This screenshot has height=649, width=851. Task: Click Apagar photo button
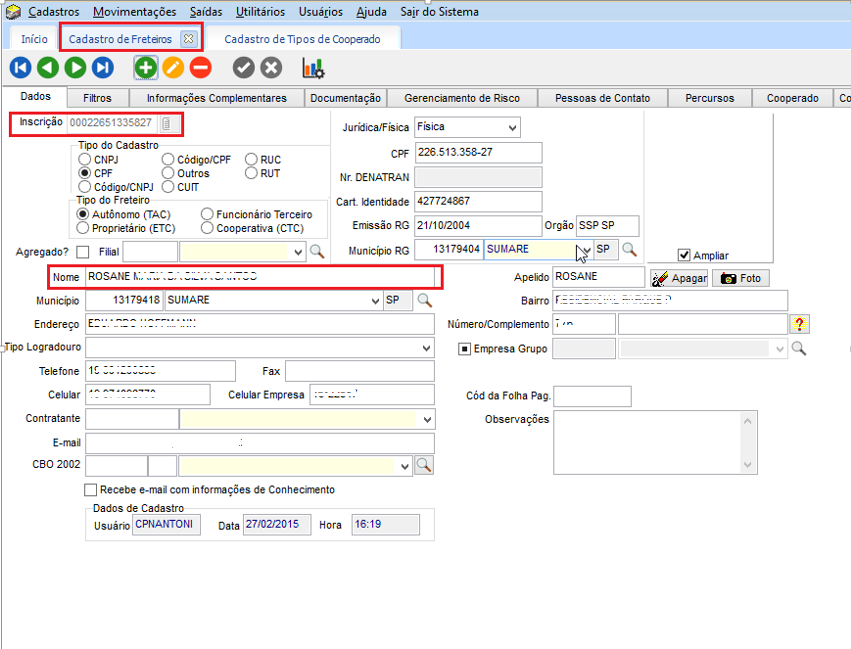[679, 278]
